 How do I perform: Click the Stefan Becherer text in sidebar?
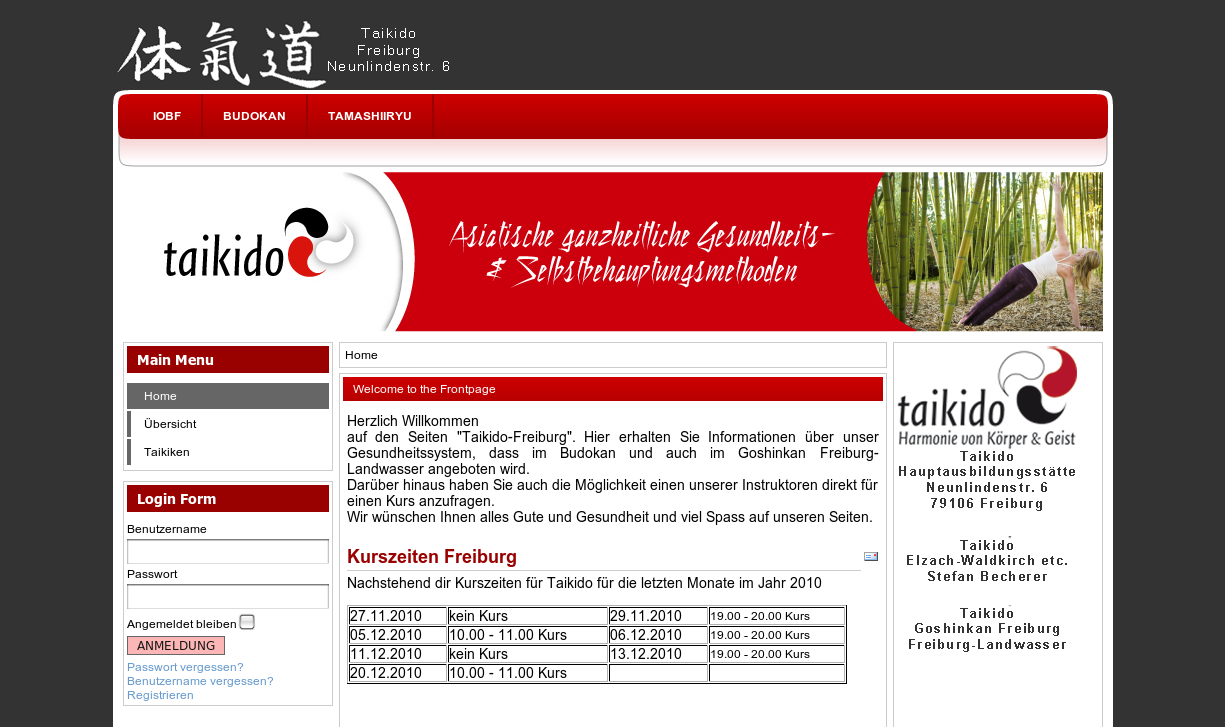[987, 577]
